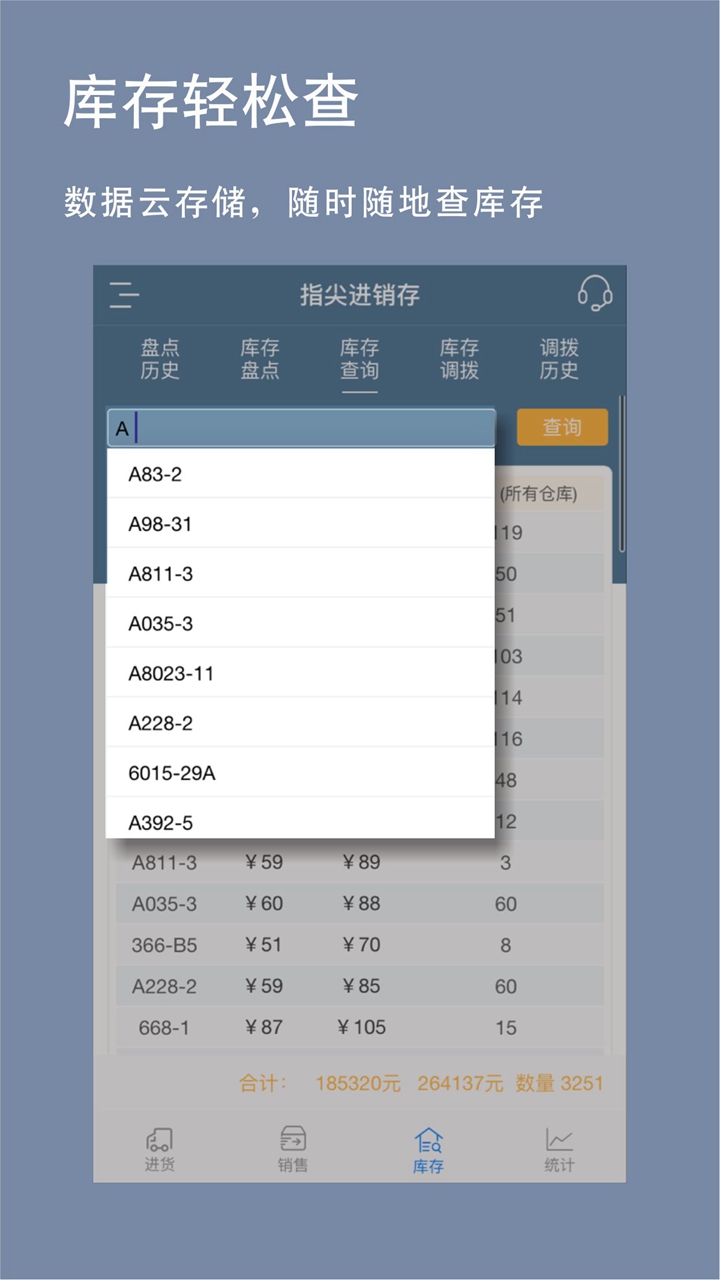The image size is (720, 1280).
Task: Click 数量 3251 total
Action: 560,1083
